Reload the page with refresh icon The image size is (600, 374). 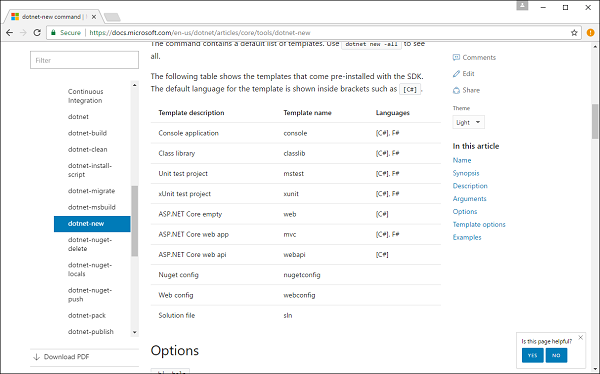(37, 33)
